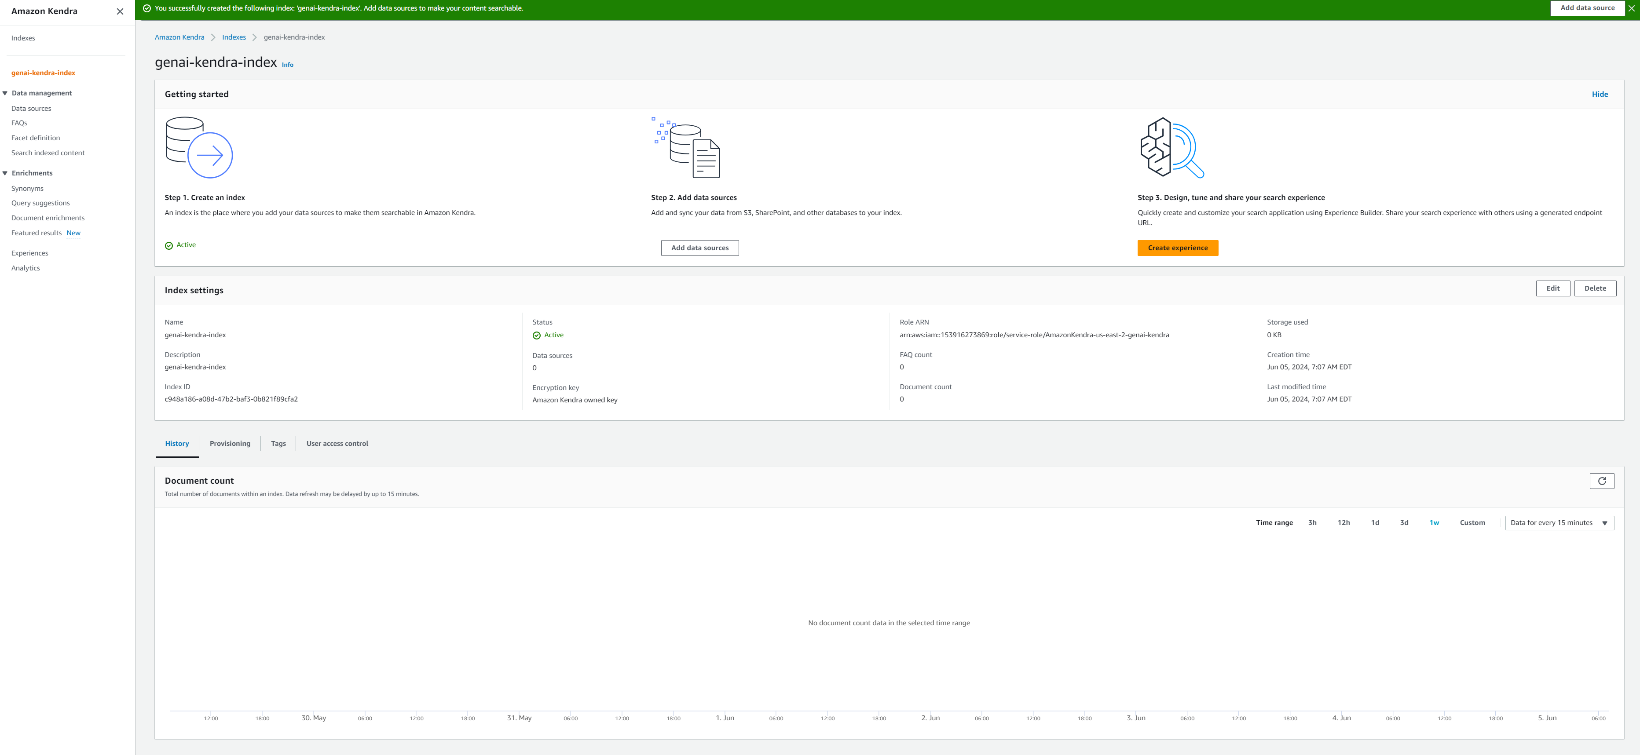Refresh the Document count chart

pos(1602,481)
